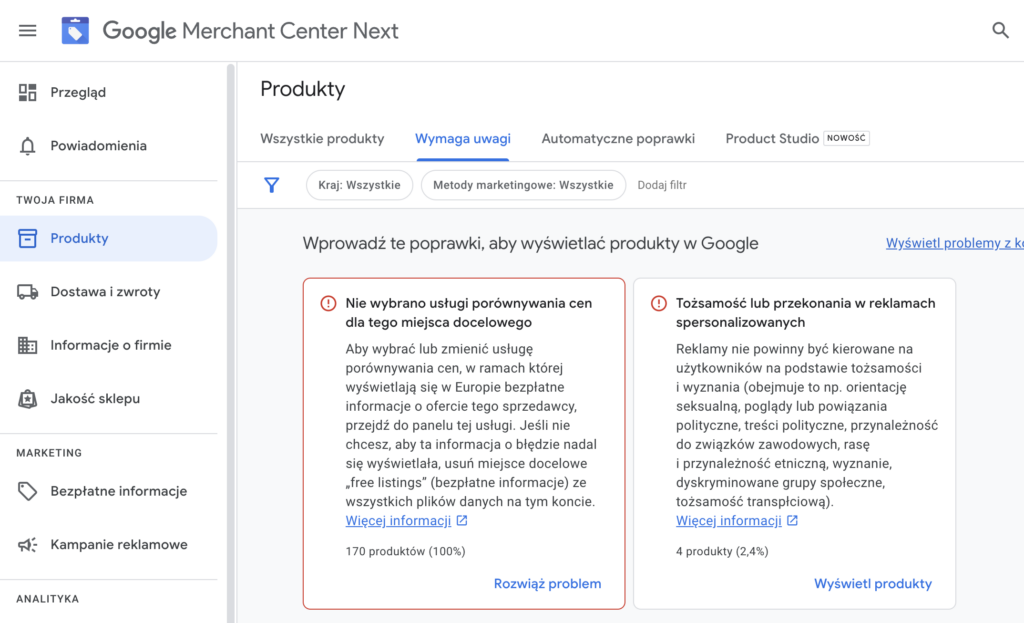1024x623 pixels.
Task: Open the Product Studio tab
Action: point(772,139)
